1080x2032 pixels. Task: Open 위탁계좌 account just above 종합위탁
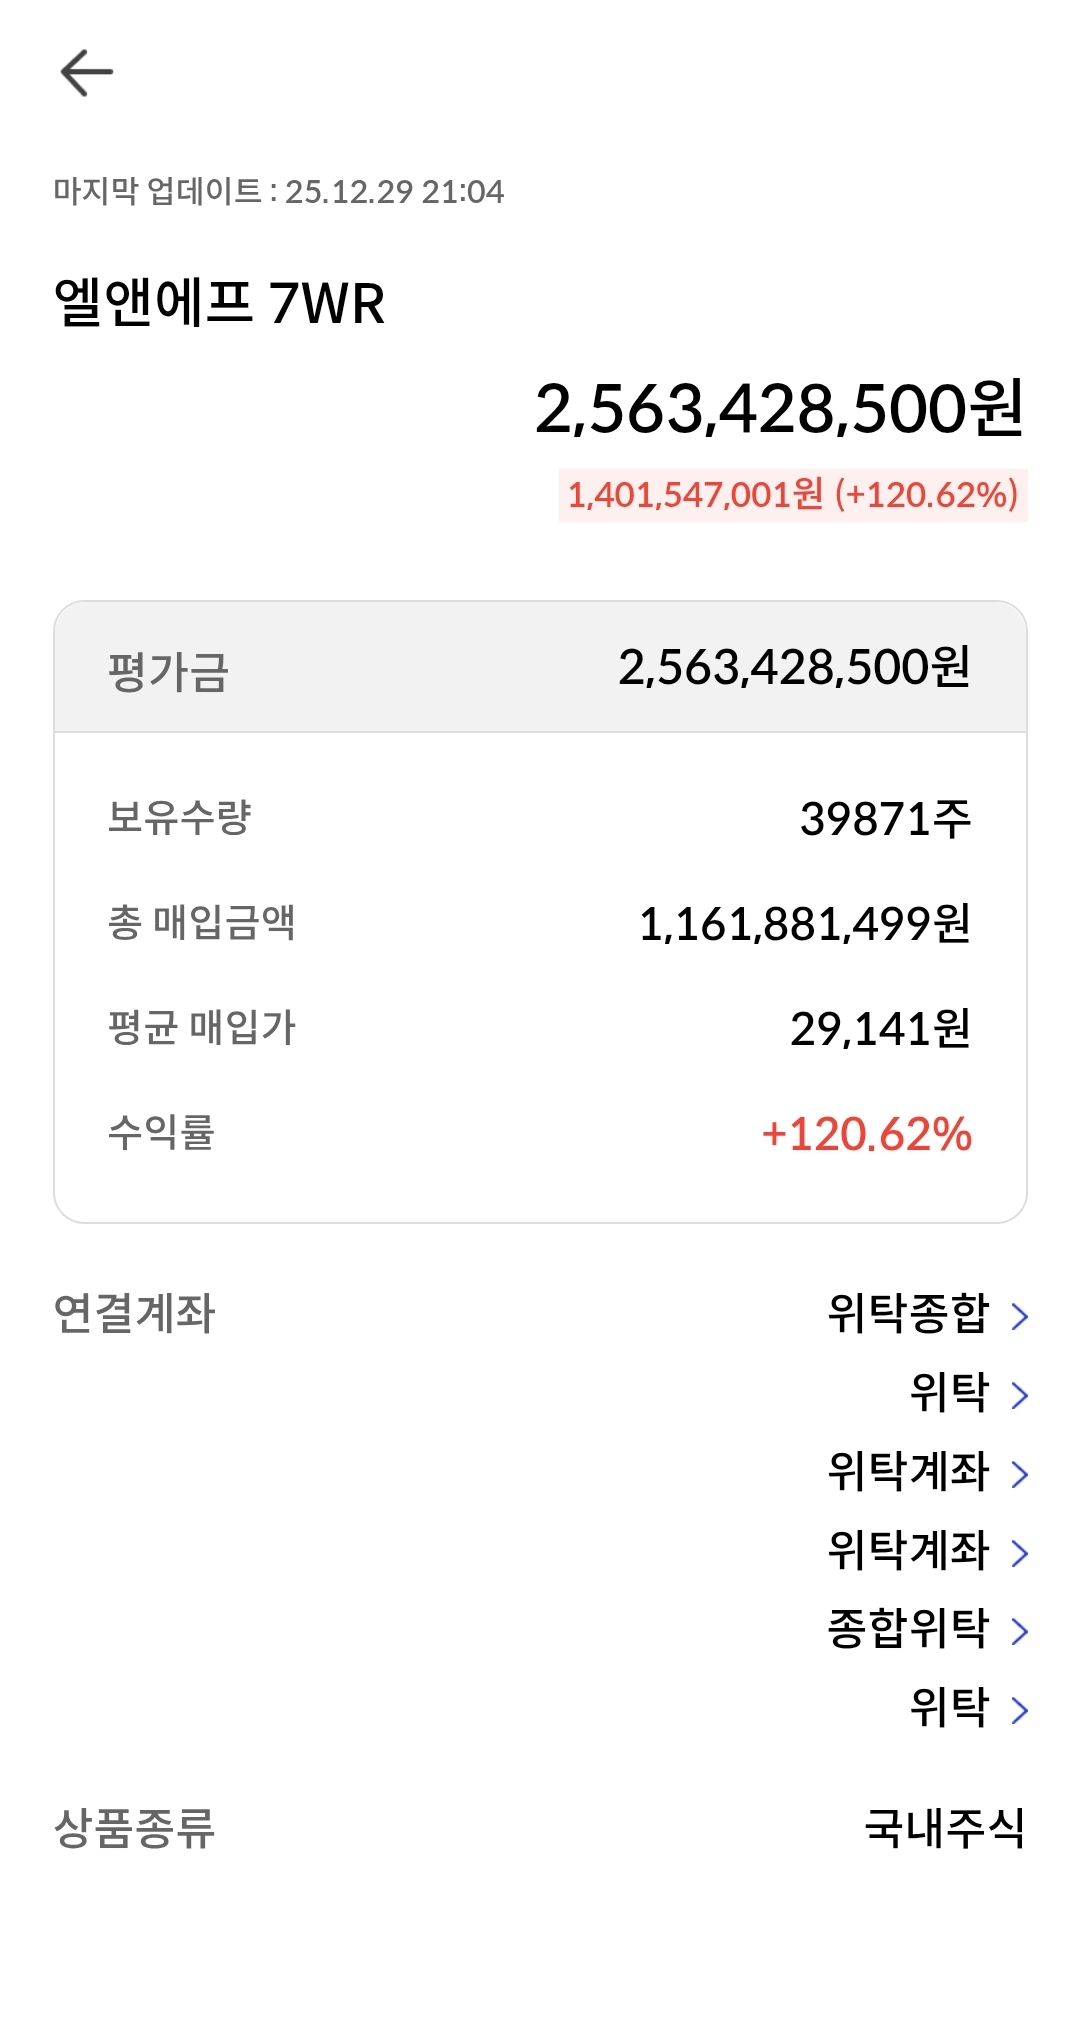908,1551
